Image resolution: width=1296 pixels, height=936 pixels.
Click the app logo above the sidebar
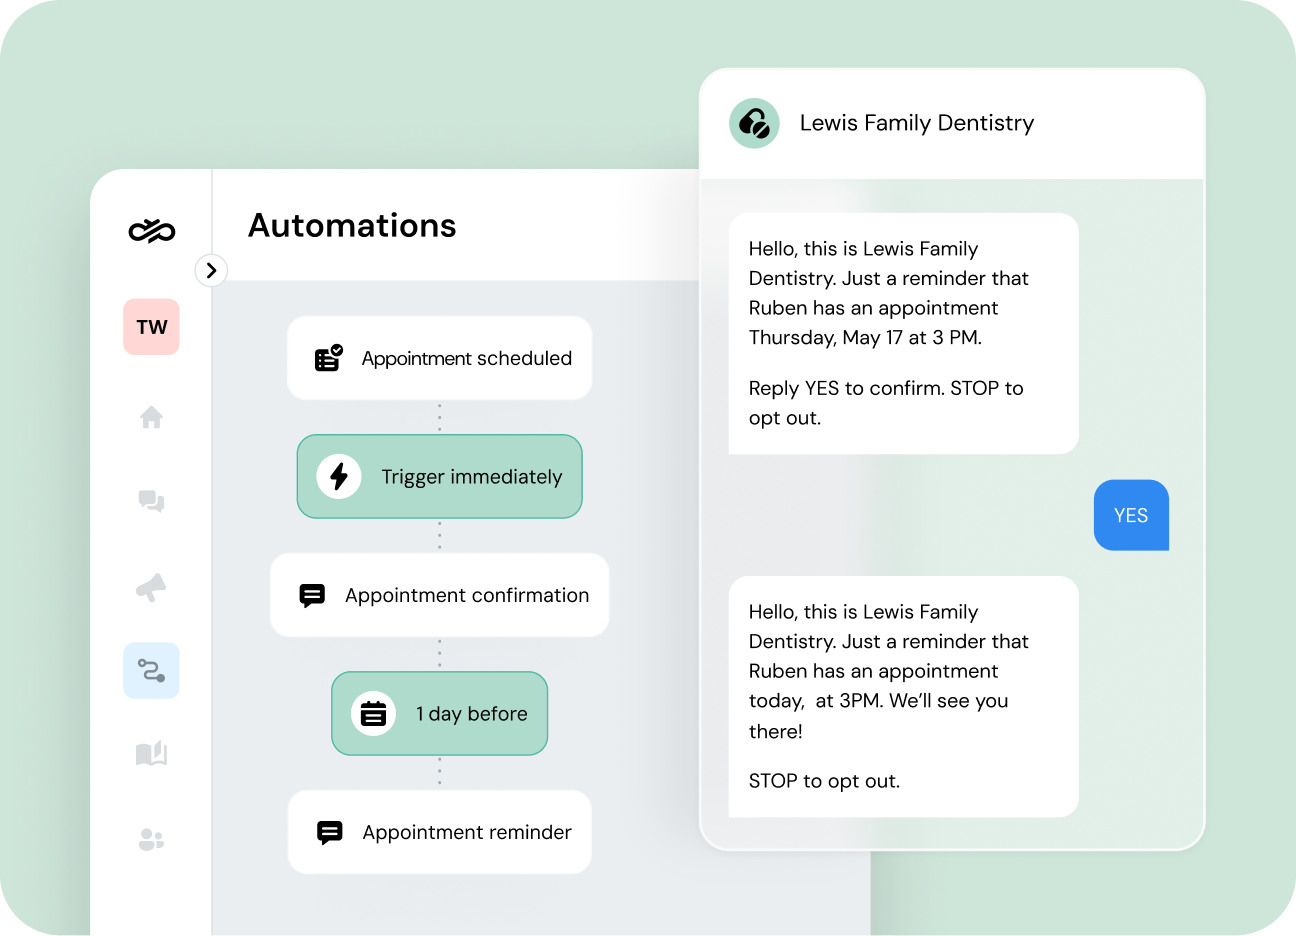click(151, 231)
